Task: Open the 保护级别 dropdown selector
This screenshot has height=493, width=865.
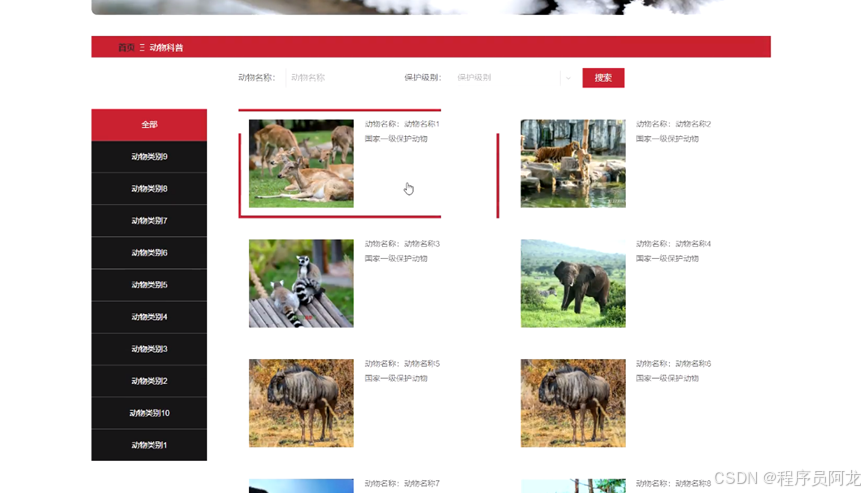Action: tap(513, 78)
